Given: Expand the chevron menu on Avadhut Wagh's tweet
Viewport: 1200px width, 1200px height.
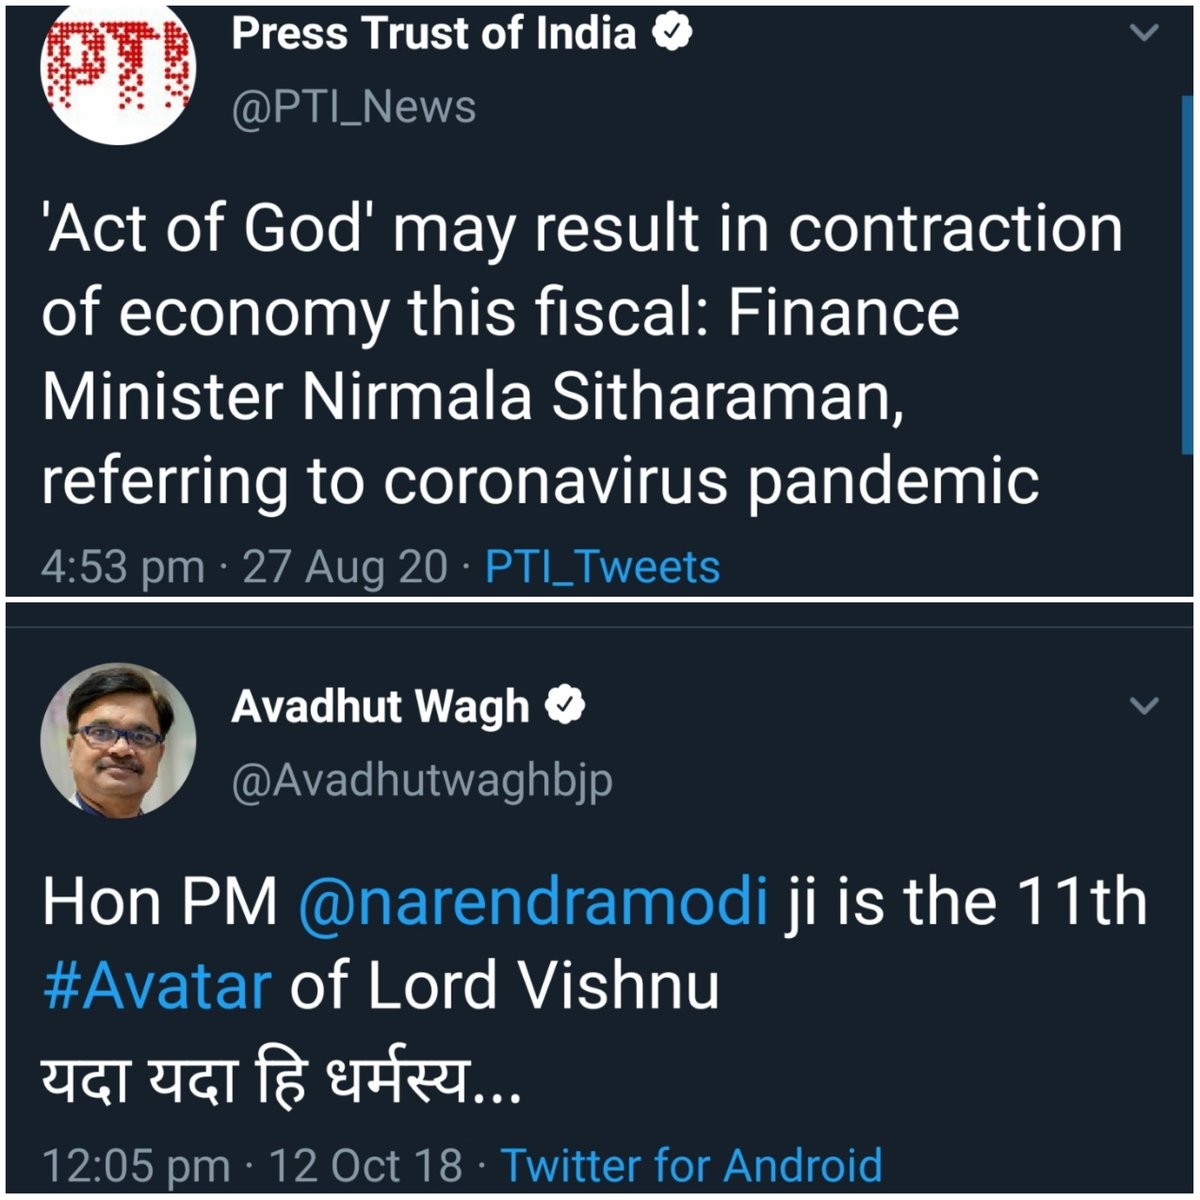Looking at the screenshot, I should (x=1144, y=706).
